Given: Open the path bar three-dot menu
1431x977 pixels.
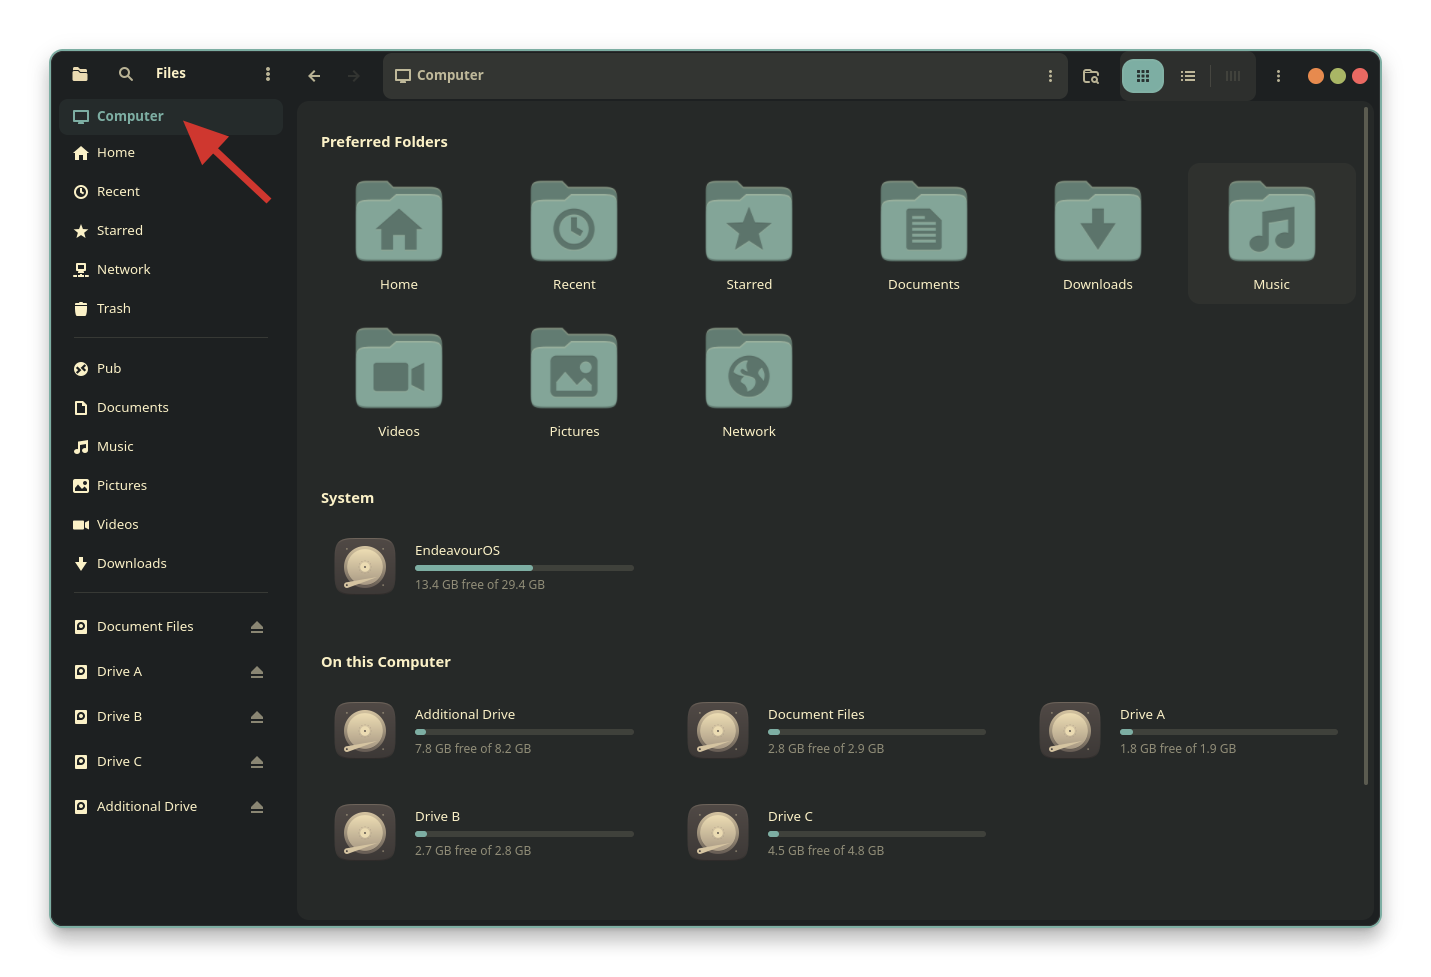Looking at the screenshot, I should click(x=1050, y=76).
